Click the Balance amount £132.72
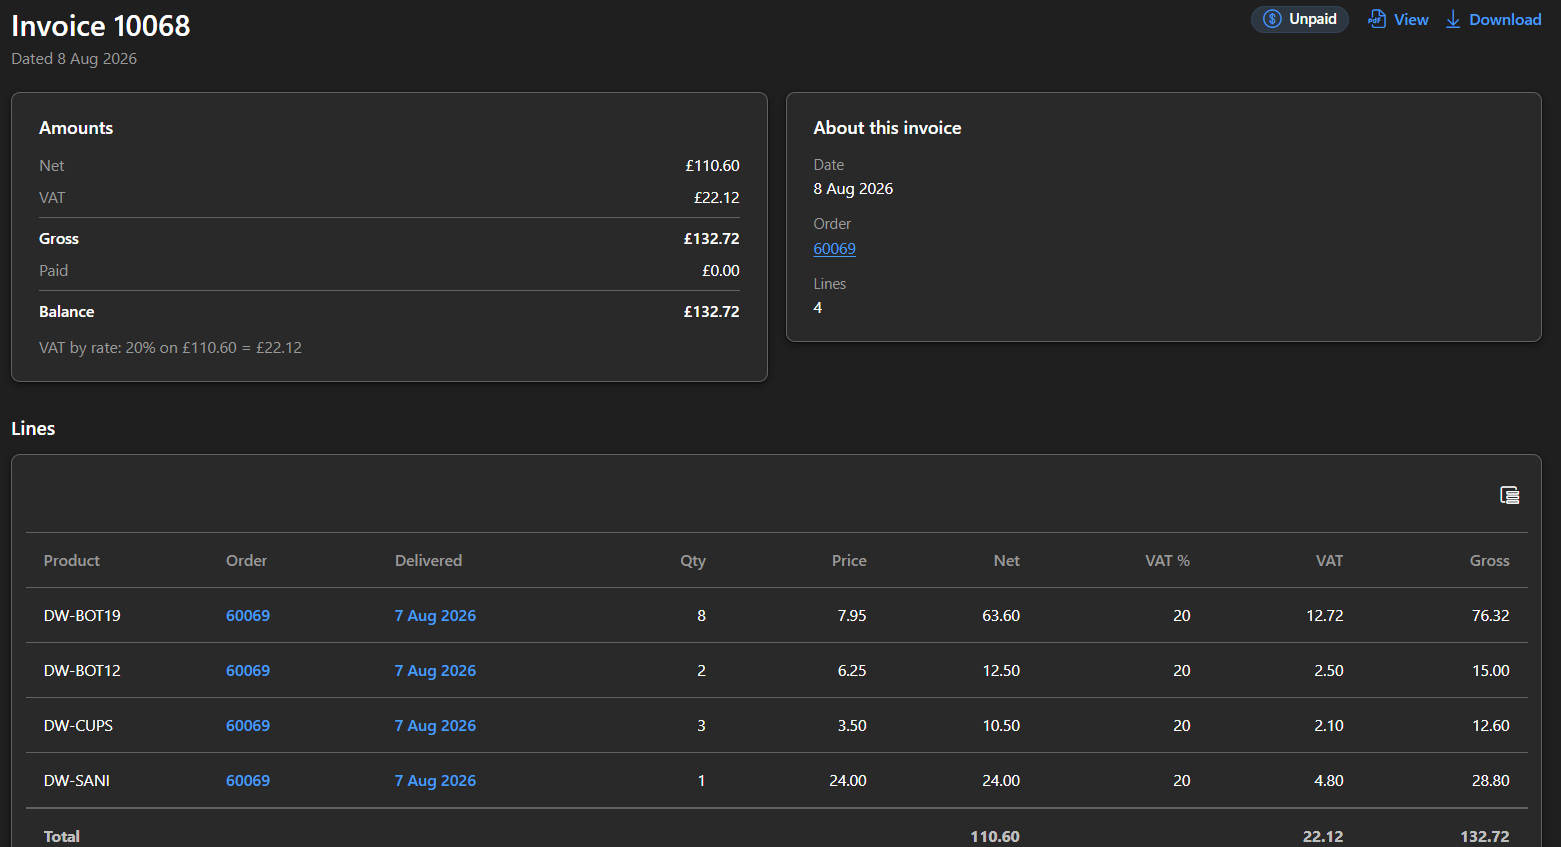 pos(711,311)
